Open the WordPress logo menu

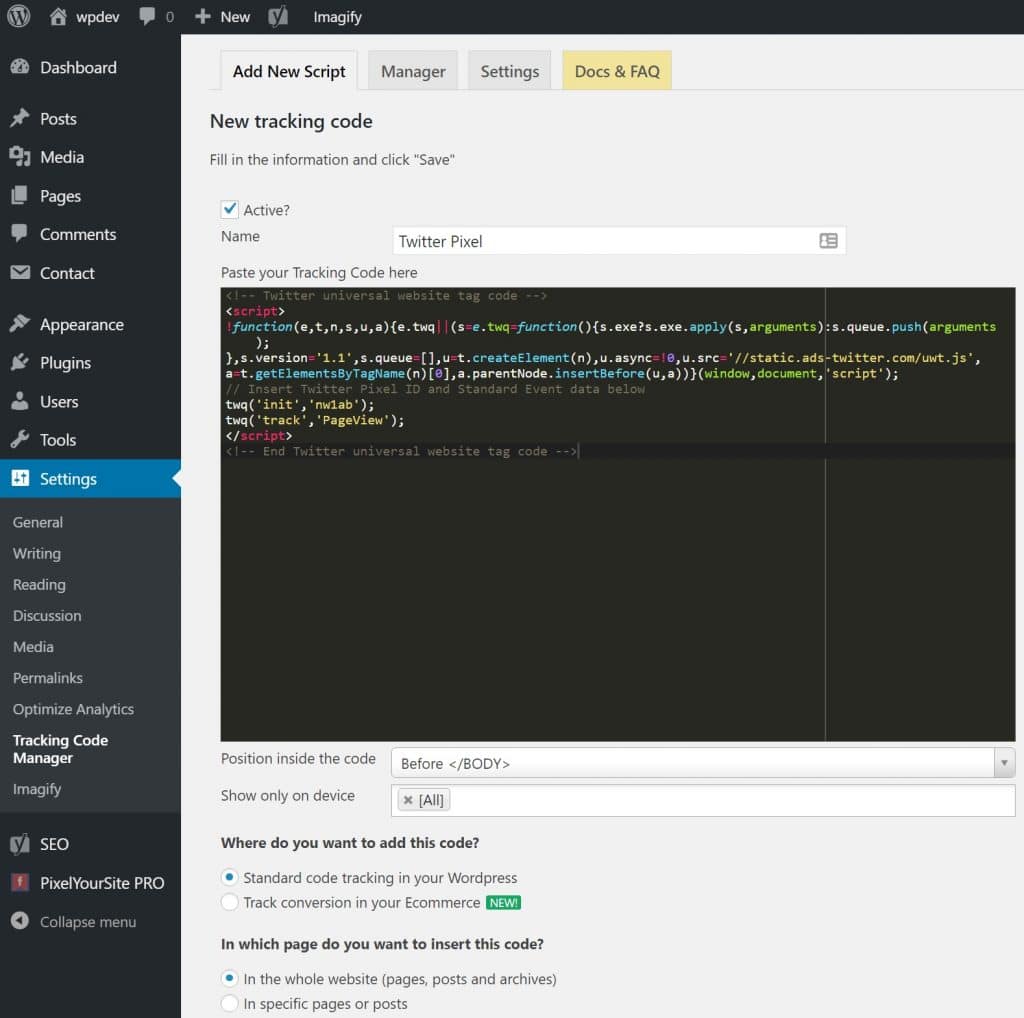pyautogui.click(x=18, y=16)
